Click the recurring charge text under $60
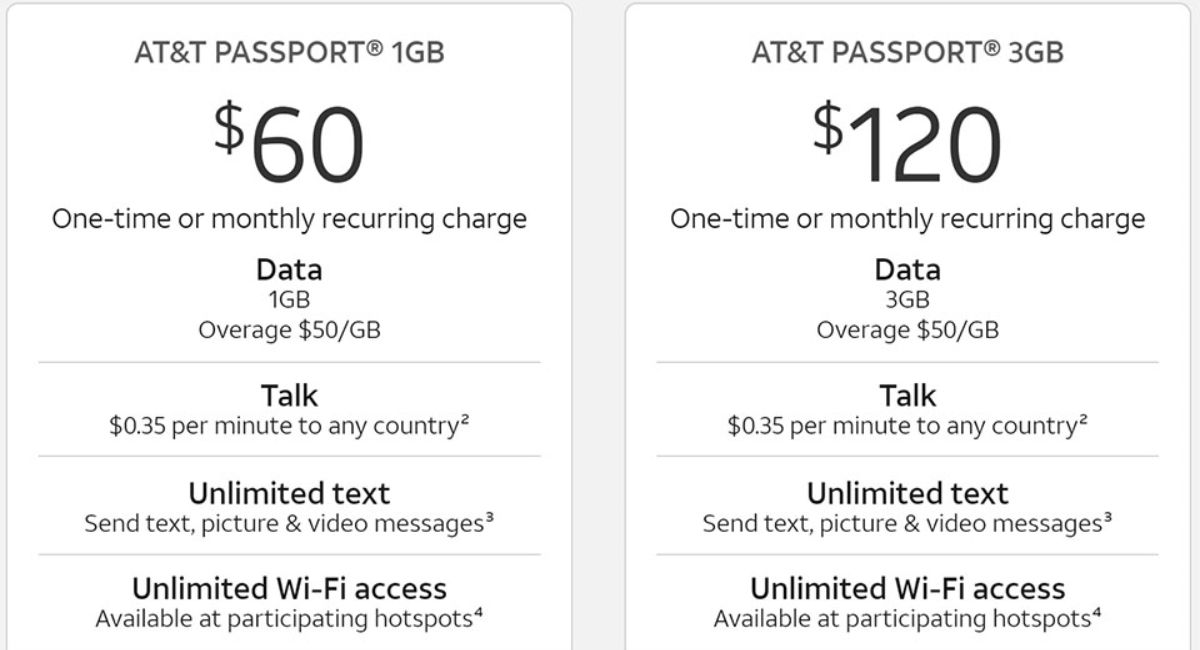 (289, 219)
